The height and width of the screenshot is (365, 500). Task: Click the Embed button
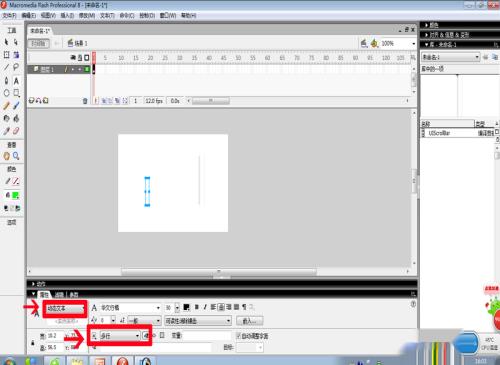[x=249, y=321]
